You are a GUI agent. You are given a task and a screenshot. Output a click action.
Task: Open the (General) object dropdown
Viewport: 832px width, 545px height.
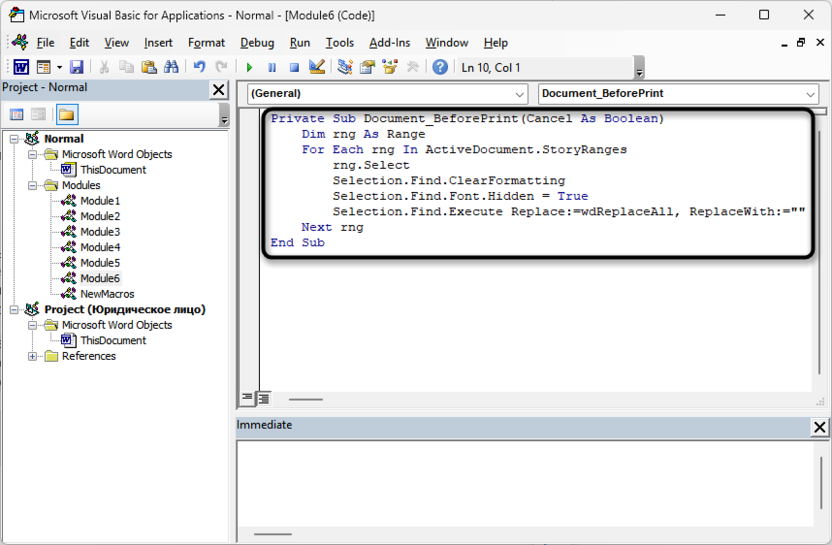tap(519, 94)
